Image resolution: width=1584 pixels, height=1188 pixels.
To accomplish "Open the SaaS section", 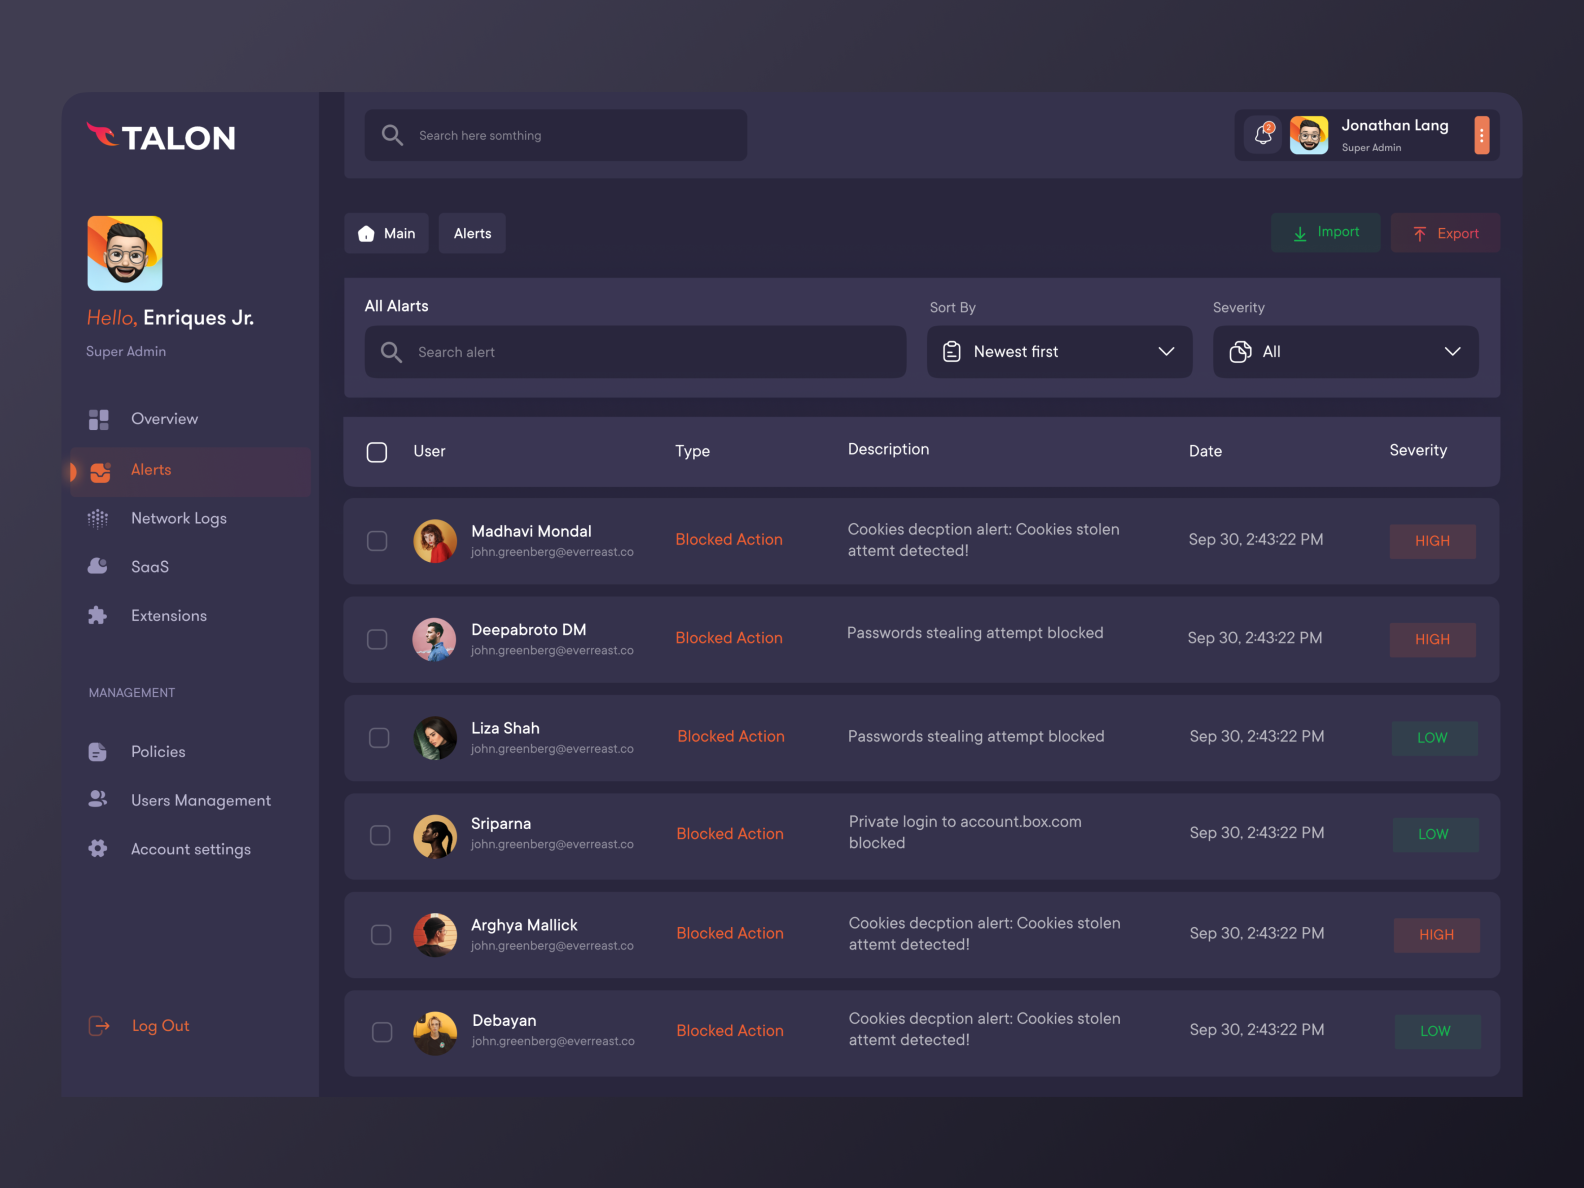I will [x=150, y=567].
